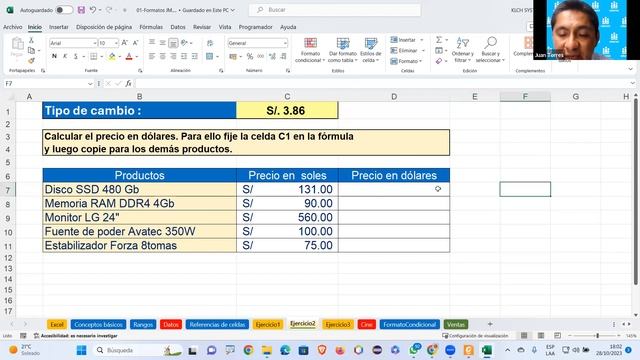Apply percent style format

tap(250, 56)
